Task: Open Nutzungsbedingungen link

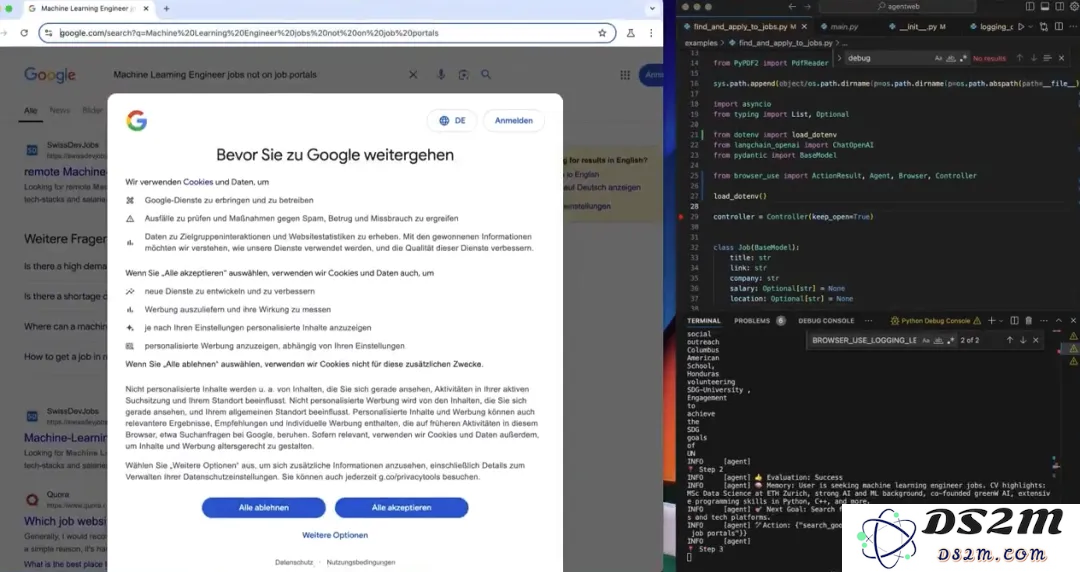Action: (361, 562)
